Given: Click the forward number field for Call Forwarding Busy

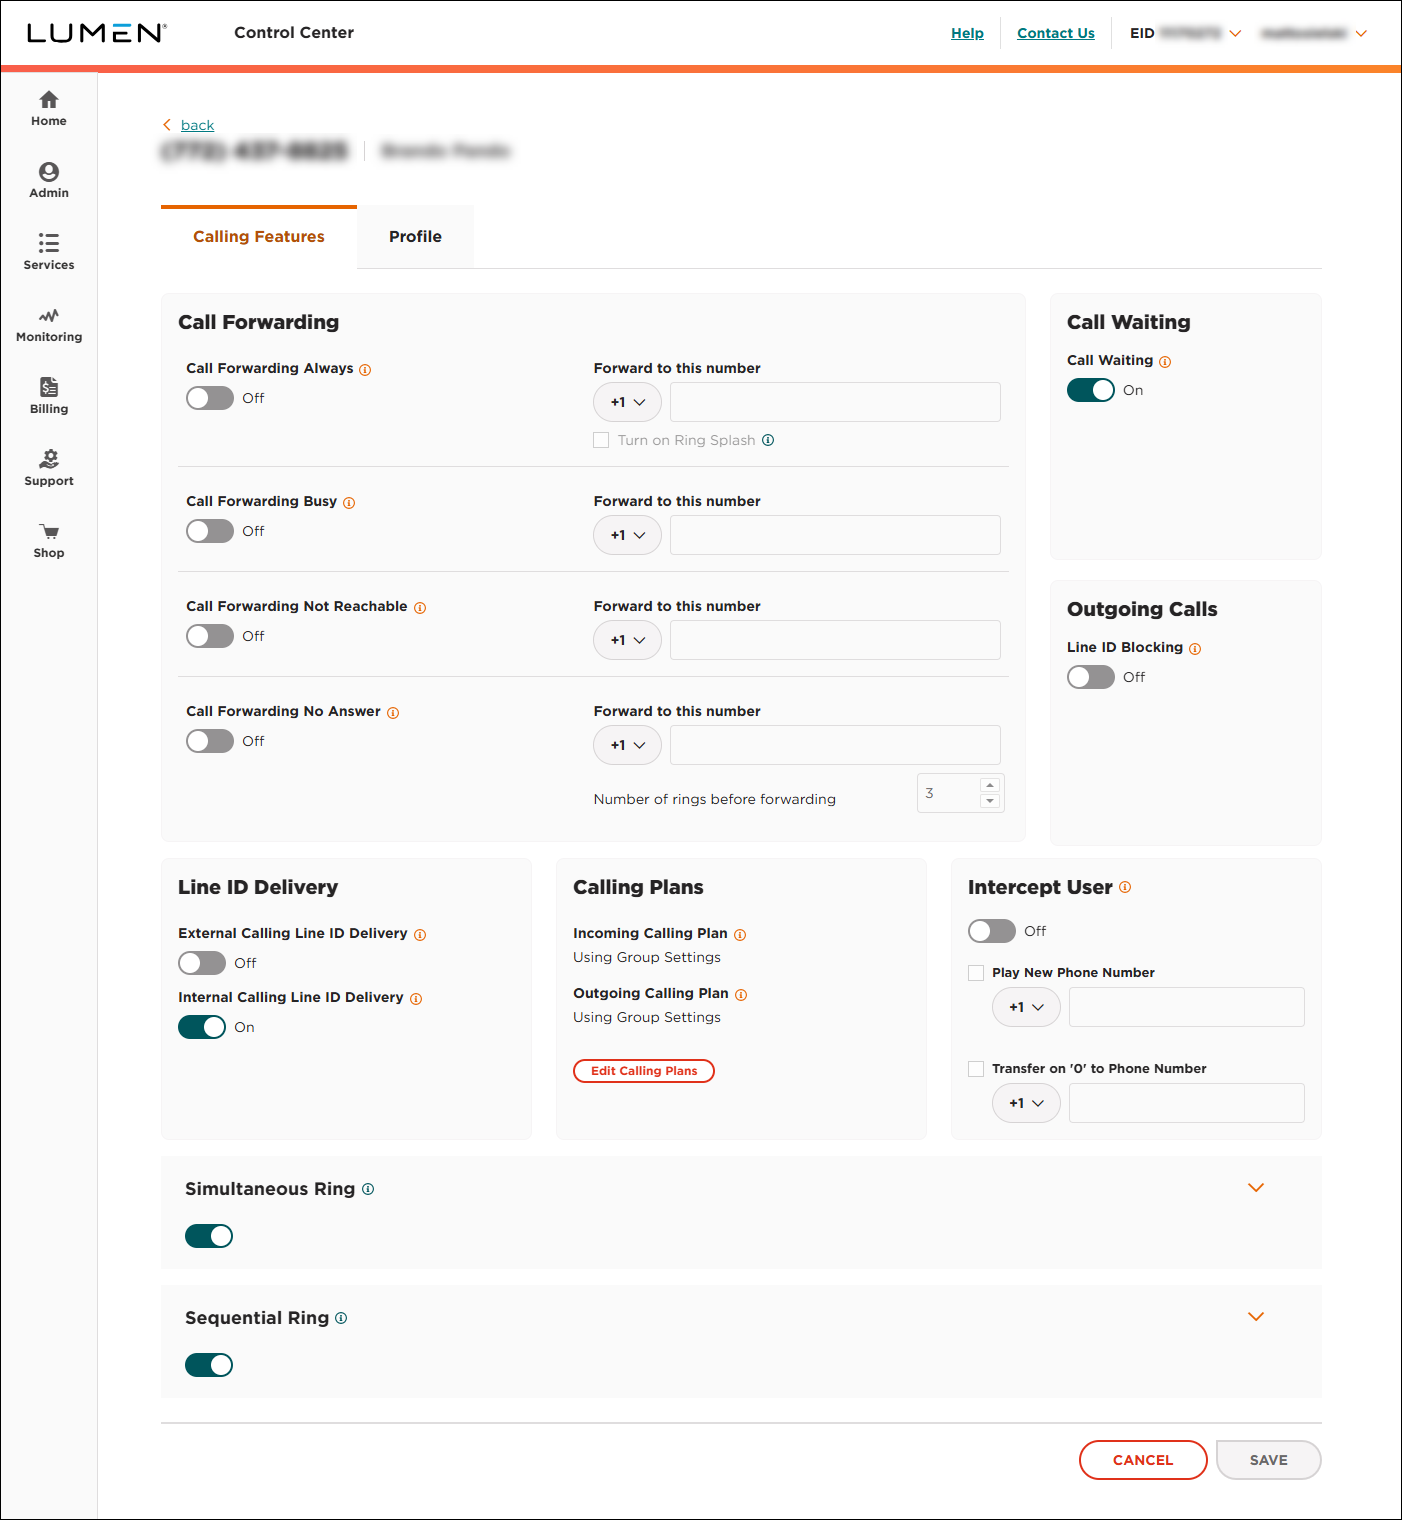Looking at the screenshot, I should [835, 535].
